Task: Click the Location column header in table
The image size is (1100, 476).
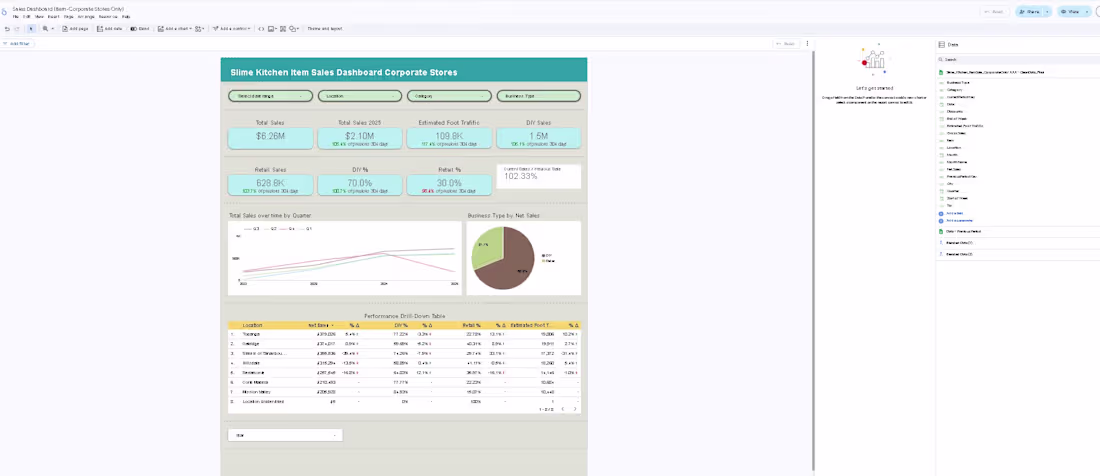Action: (253, 325)
